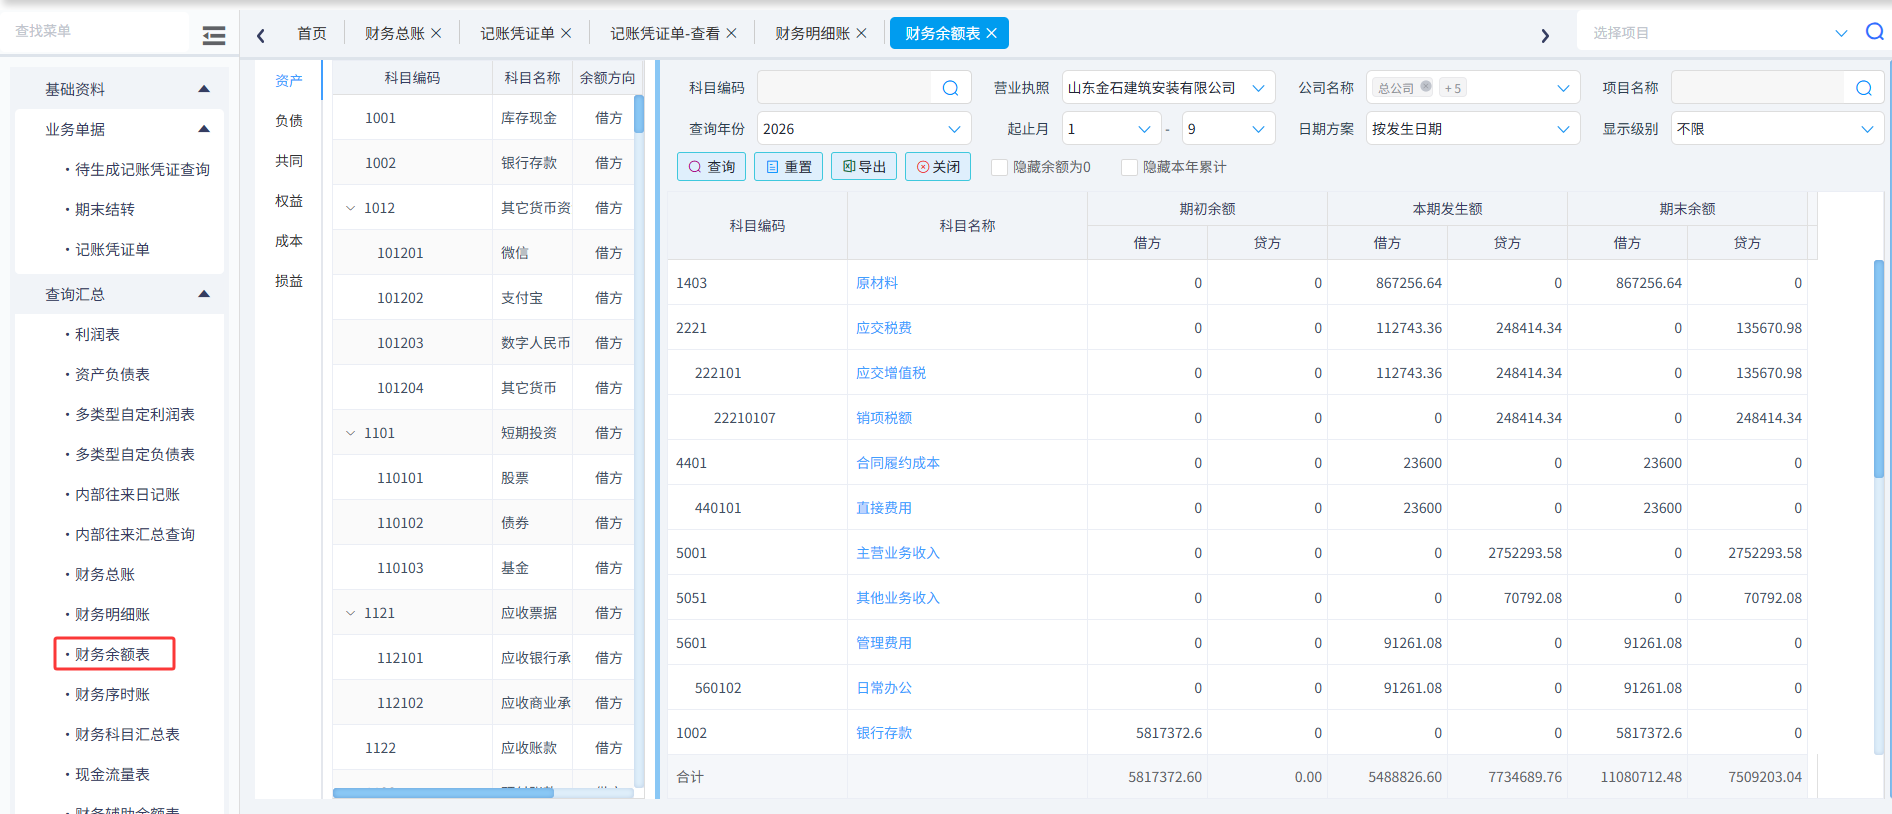Click the 重置 button
Image resolution: width=1892 pixels, height=814 pixels.
[x=788, y=167]
